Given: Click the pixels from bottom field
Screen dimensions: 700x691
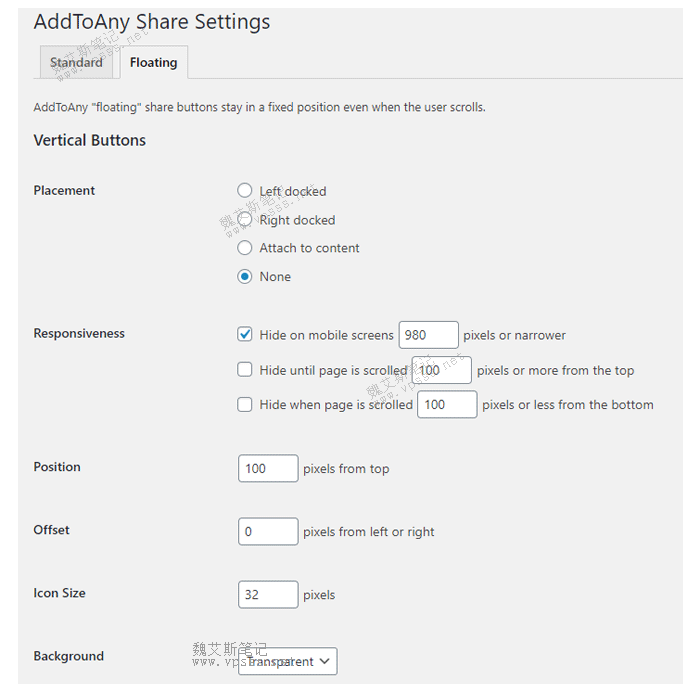Looking at the screenshot, I should pyautogui.click(x=447, y=405).
